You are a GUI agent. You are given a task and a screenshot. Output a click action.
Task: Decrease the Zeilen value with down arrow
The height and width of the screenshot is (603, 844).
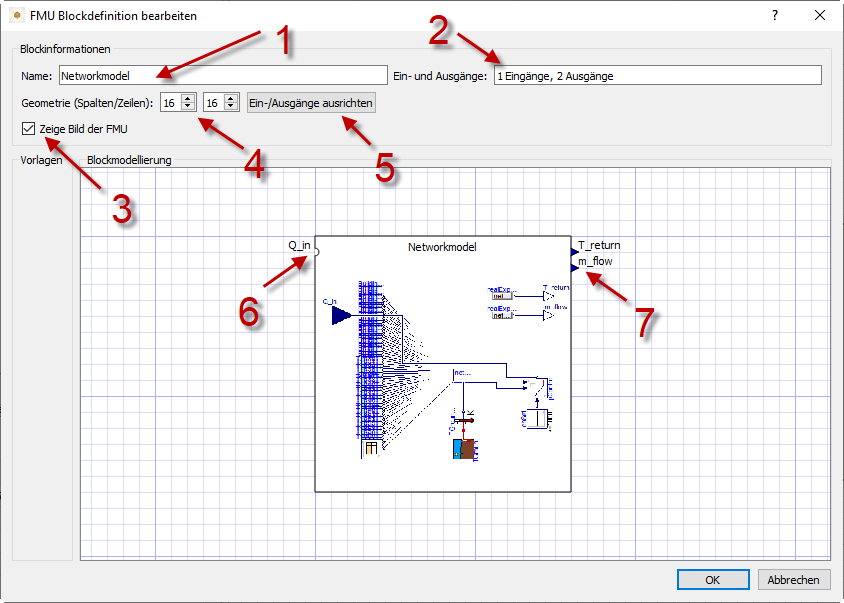(x=231, y=107)
